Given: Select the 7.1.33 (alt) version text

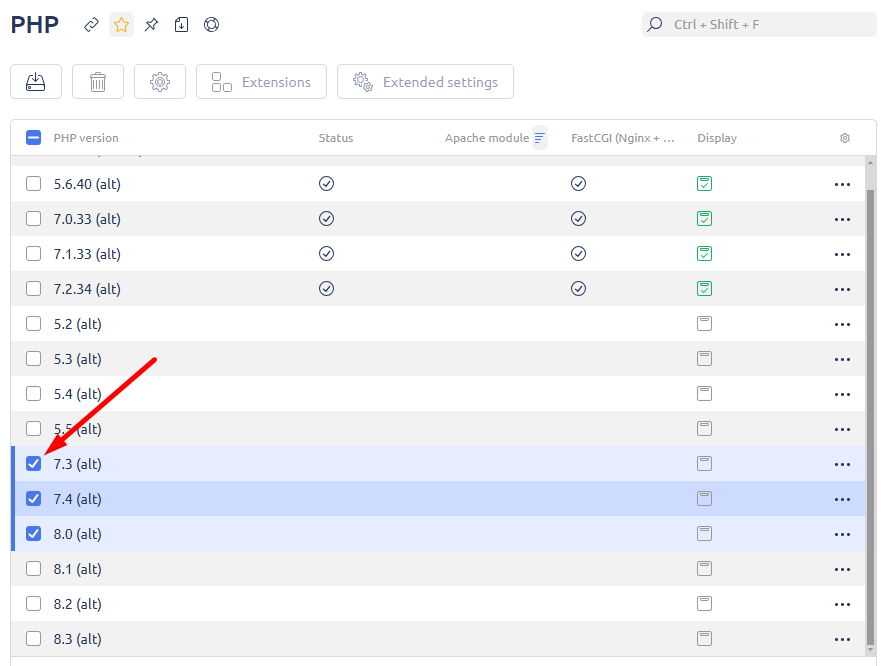Looking at the screenshot, I should 87,254.
